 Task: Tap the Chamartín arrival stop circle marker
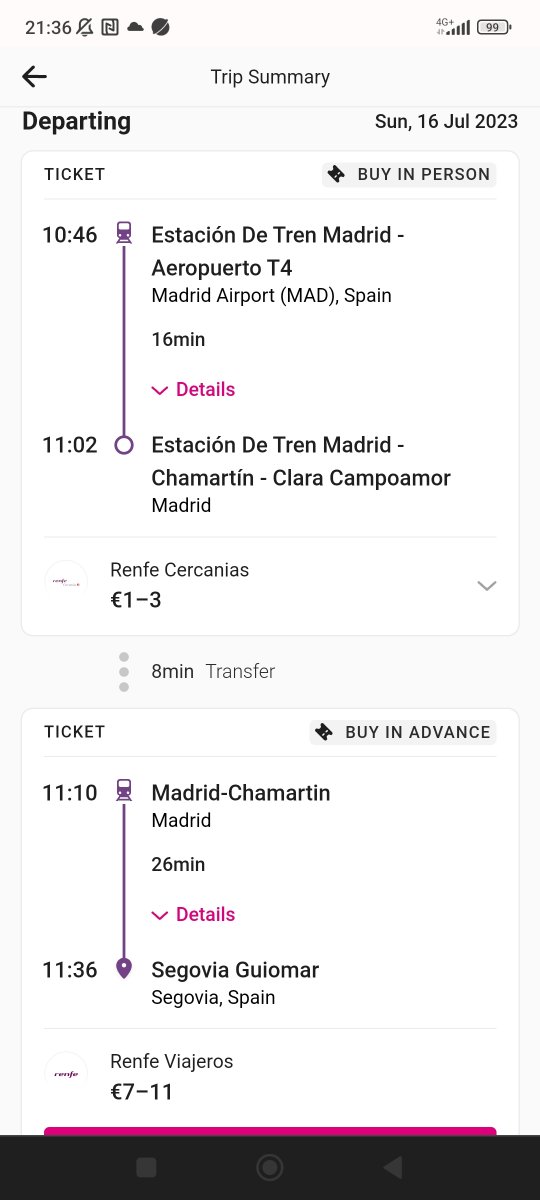click(124, 445)
